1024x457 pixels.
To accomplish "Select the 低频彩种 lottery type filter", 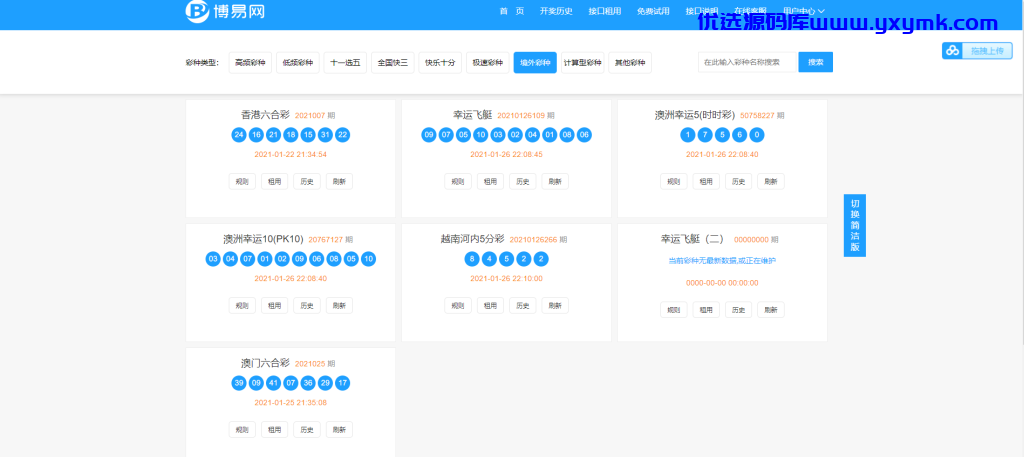I will (x=298, y=63).
